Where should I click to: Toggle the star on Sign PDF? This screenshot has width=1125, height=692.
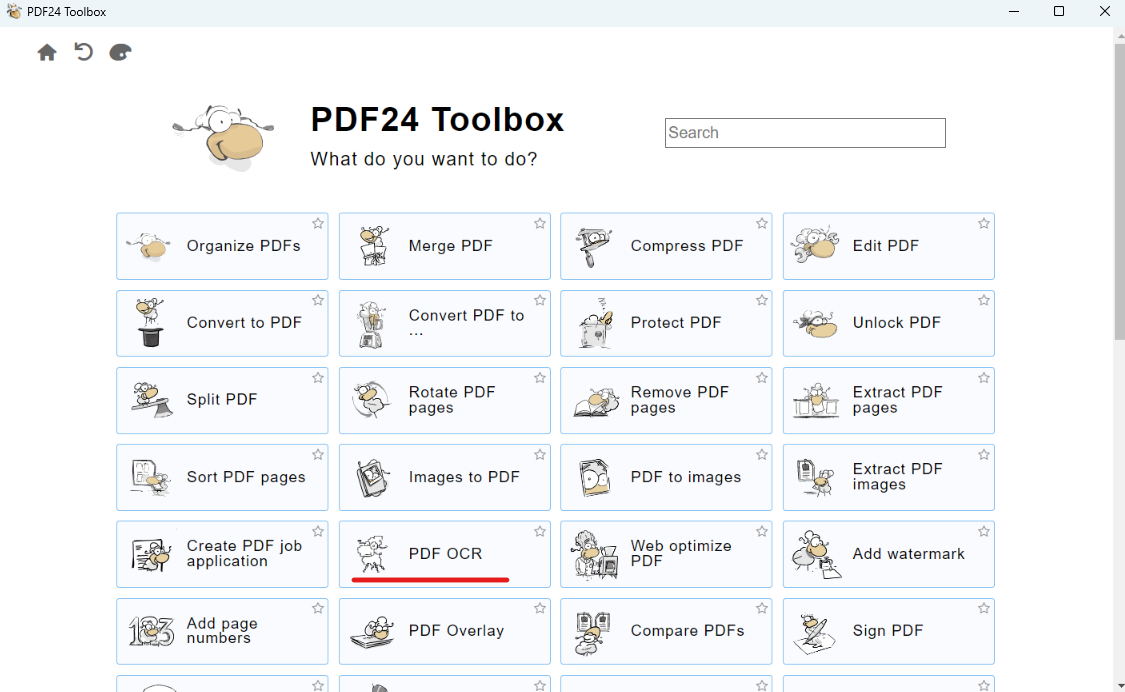point(984,609)
